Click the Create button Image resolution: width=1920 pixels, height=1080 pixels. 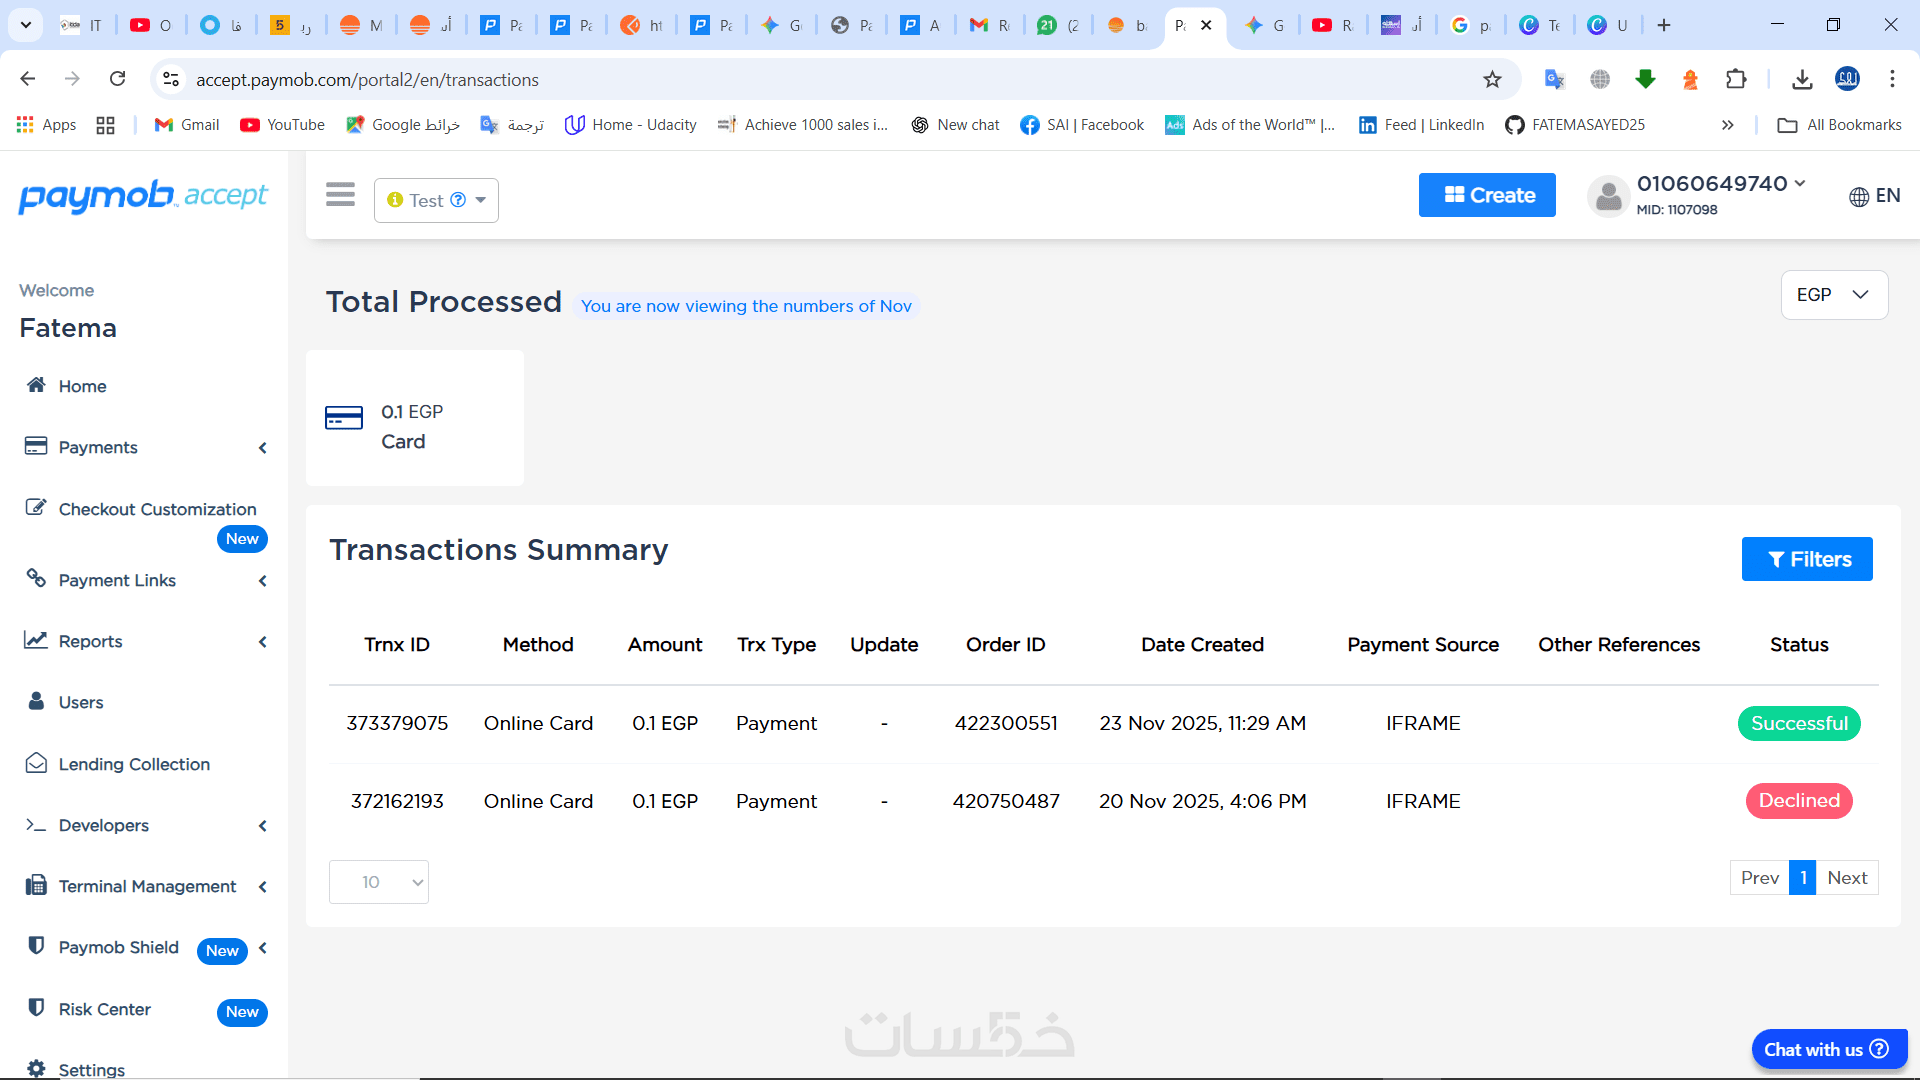(x=1487, y=195)
